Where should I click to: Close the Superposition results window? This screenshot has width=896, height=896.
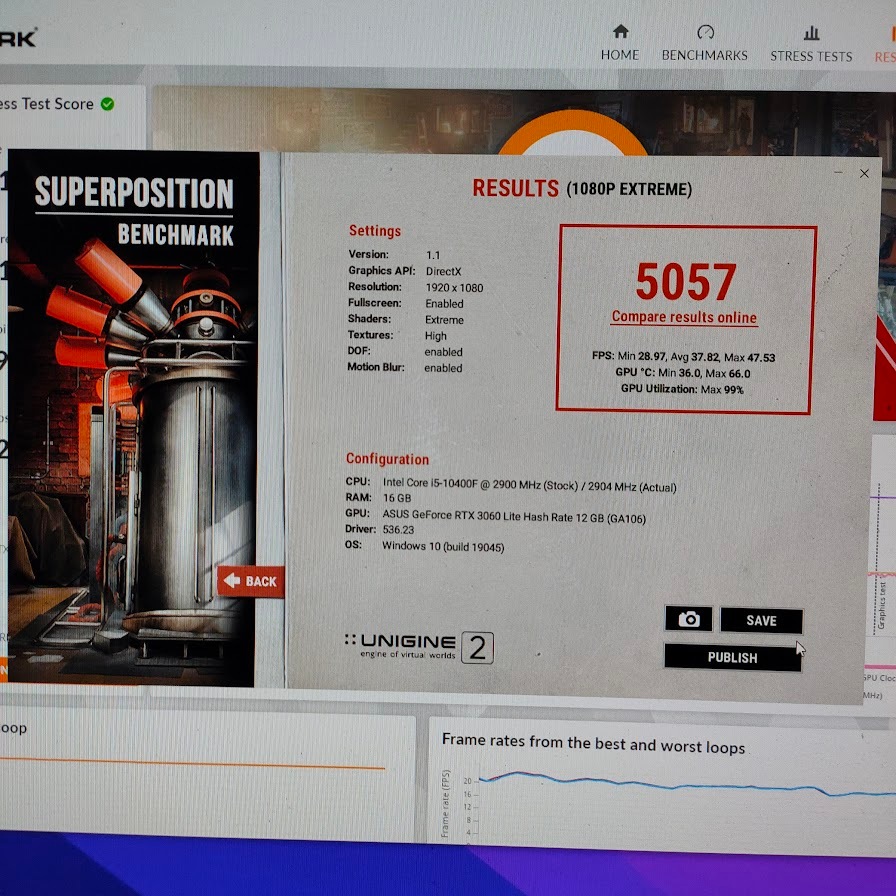tap(864, 173)
